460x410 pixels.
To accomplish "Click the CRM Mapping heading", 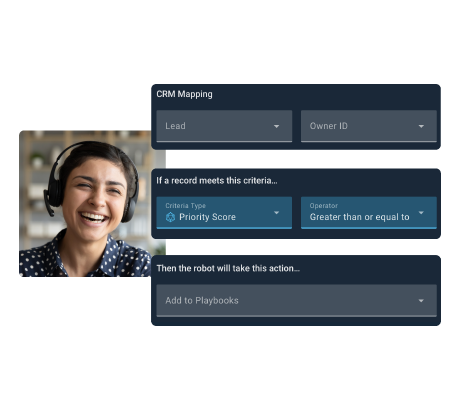I will (x=184, y=94).
